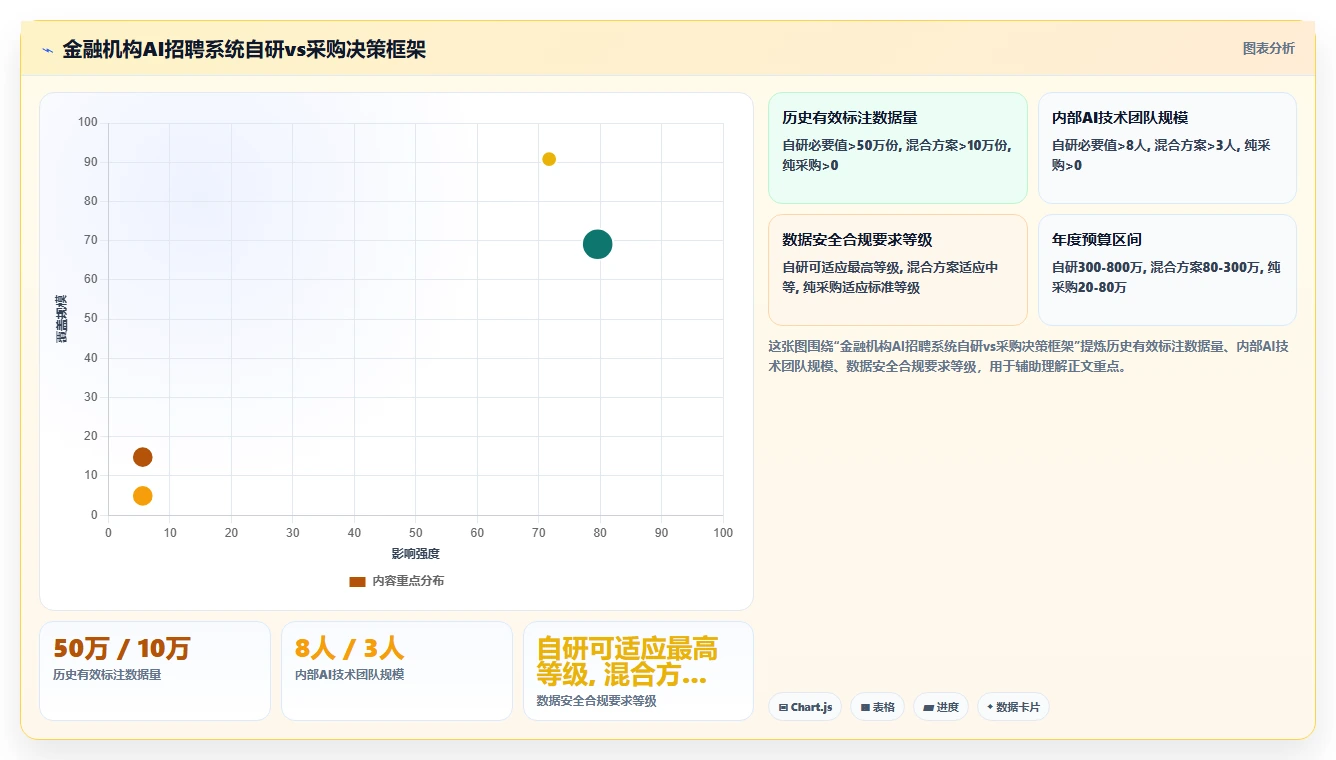Click the 表格 tag chip

pos(877,707)
